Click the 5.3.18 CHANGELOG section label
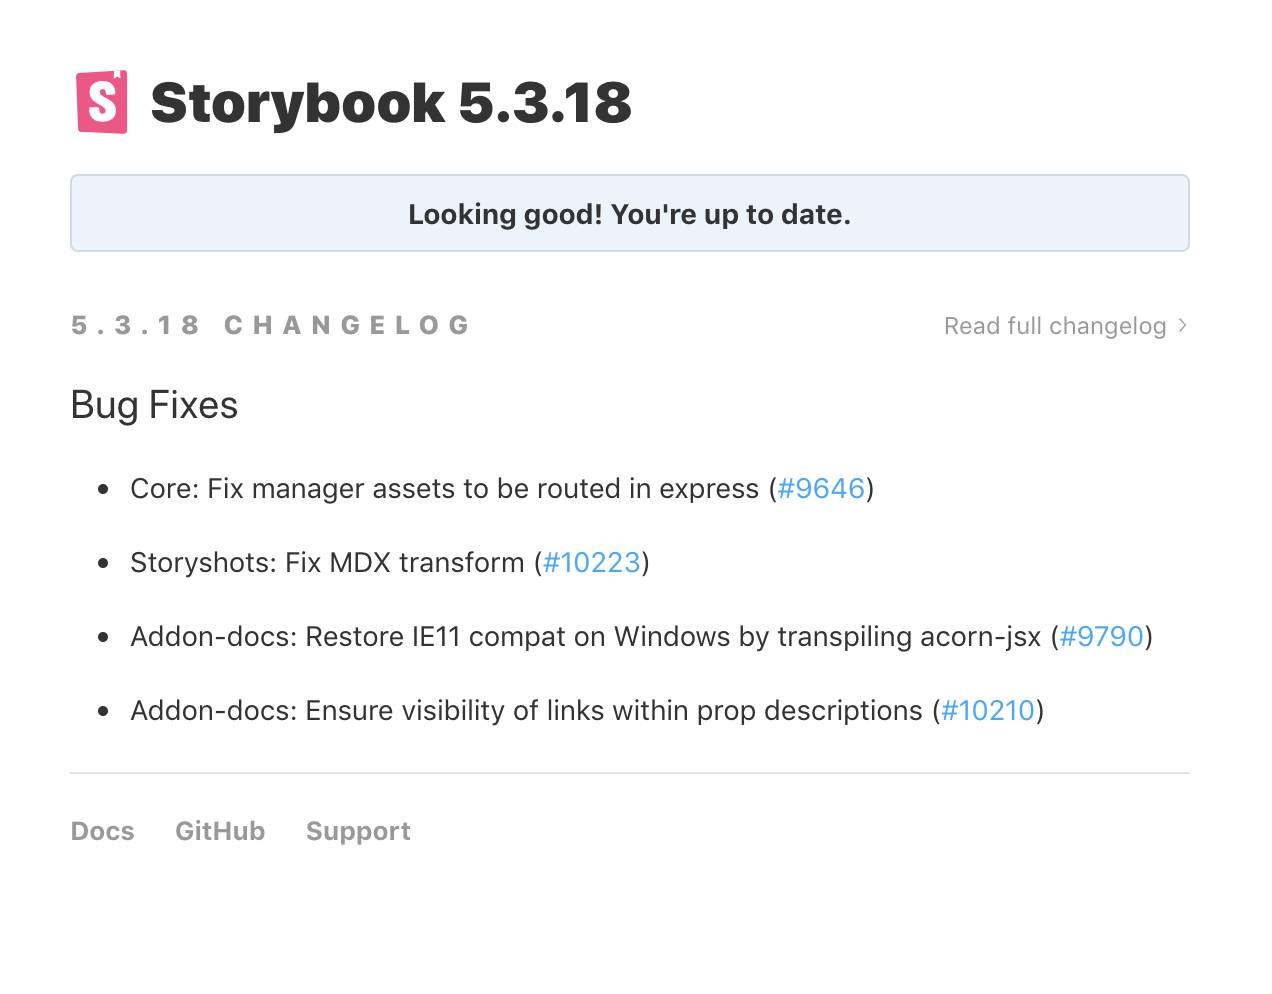The width and height of the screenshot is (1272, 994). tap(270, 325)
